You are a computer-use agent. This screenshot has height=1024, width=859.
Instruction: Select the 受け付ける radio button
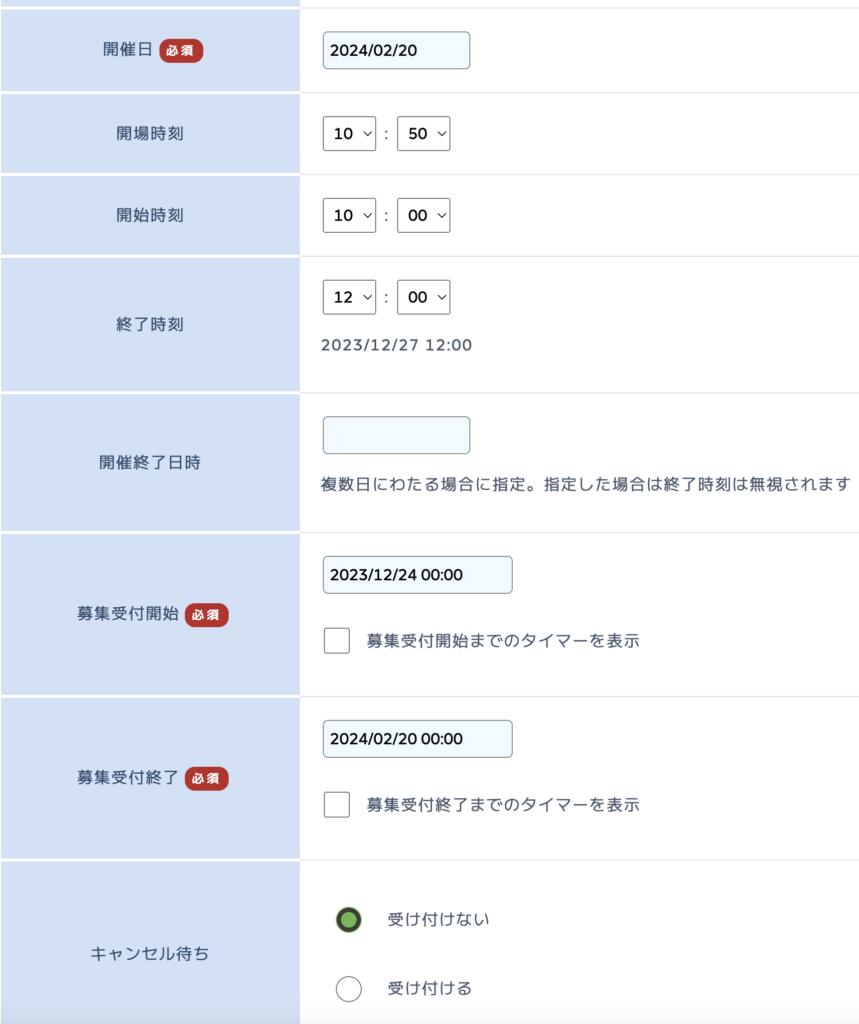point(348,989)
